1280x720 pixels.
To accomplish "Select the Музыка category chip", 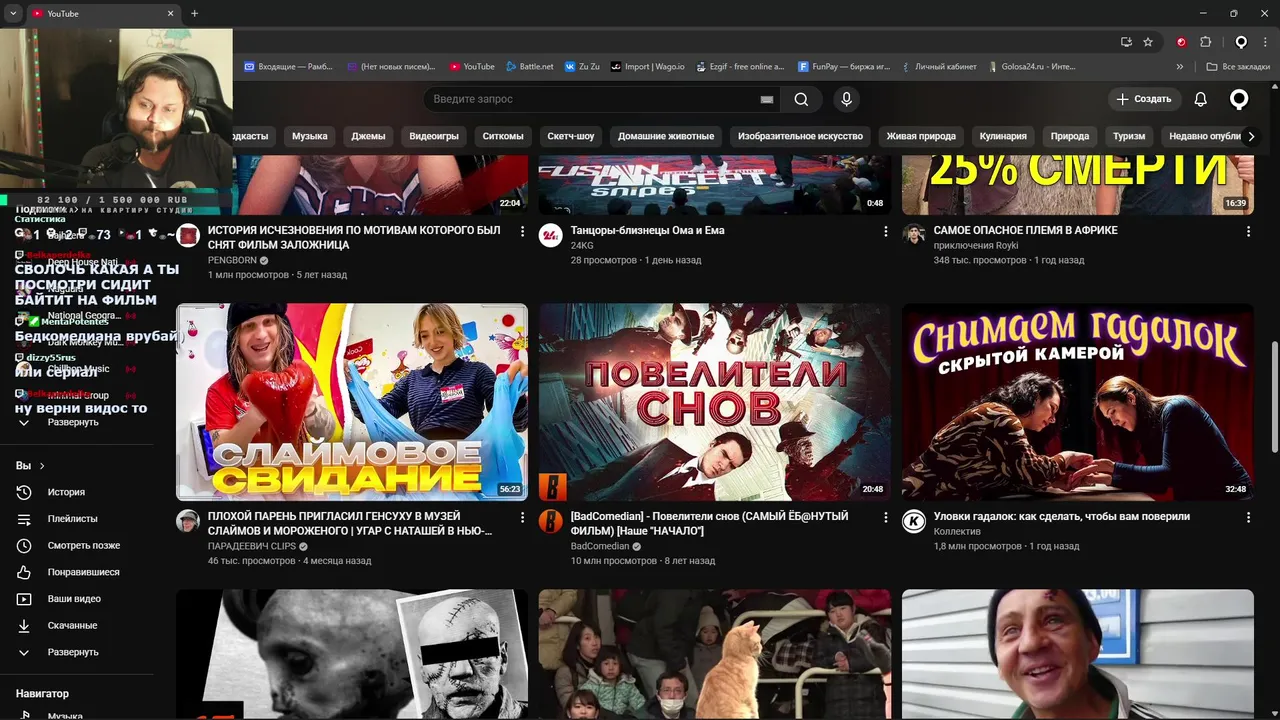I will tap(309, 136).
